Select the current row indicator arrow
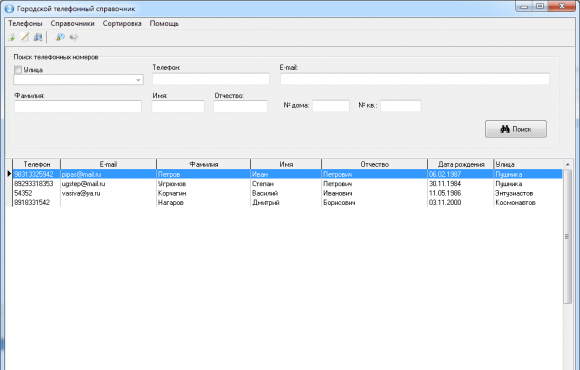The height and width of the screenshot is (370, 580). [9, 174]
